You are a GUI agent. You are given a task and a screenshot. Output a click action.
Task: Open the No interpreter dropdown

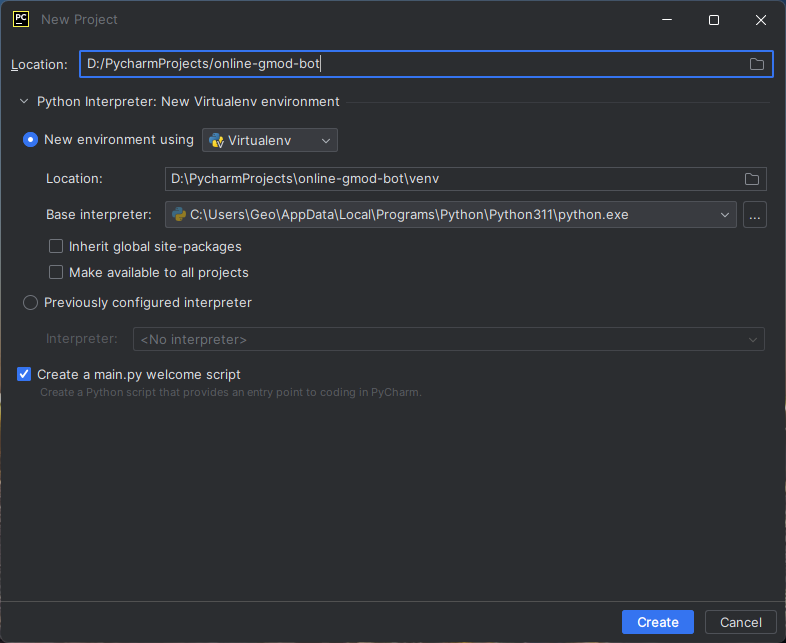pos(448,340)
